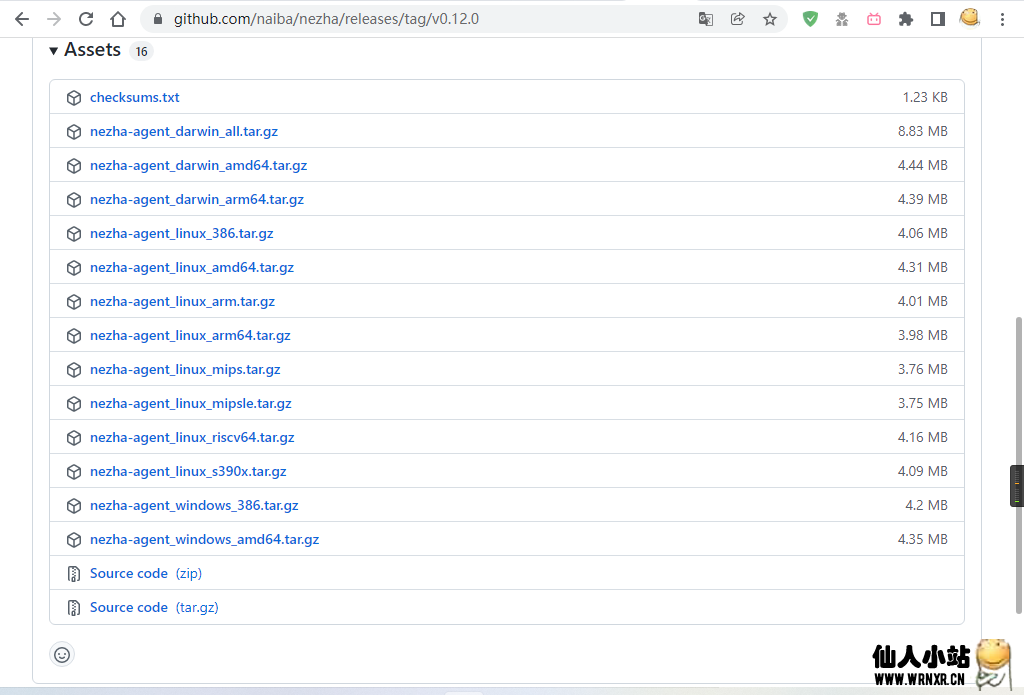Viewport: 1024px width, 695px height.
Task: Add a reaction with the smiley button
Action: 62,655
